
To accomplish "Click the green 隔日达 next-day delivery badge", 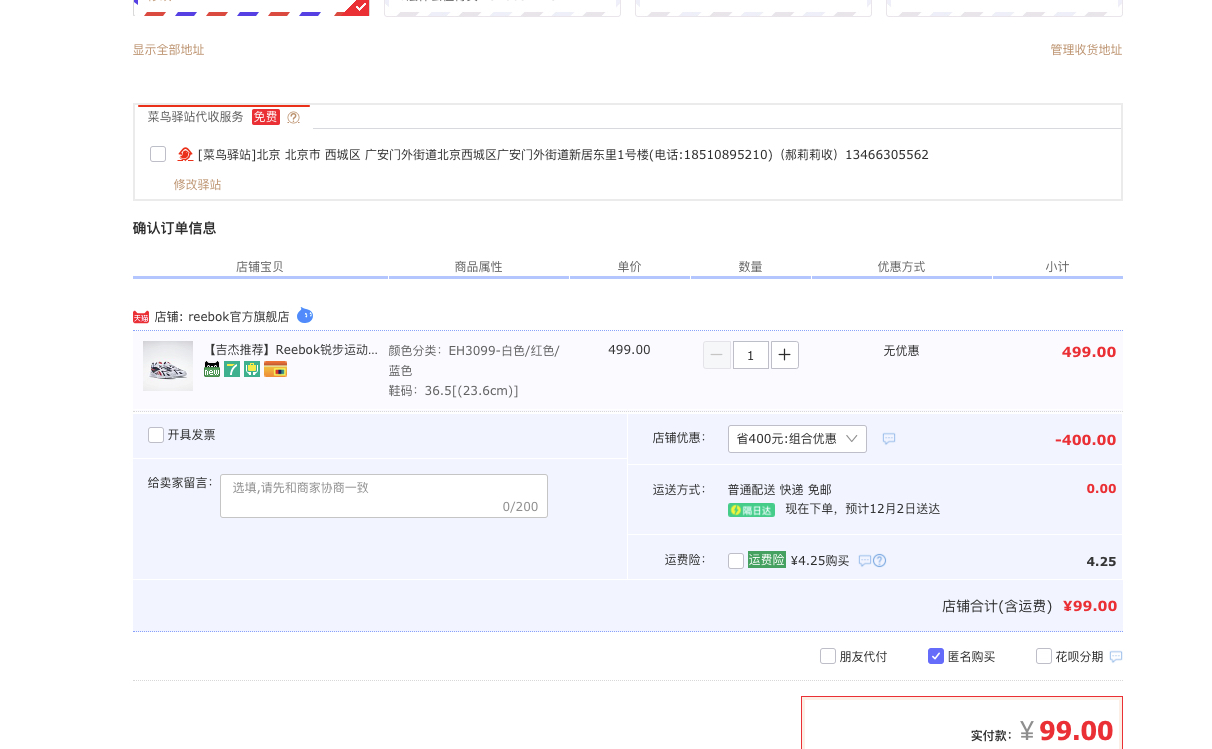I will point(751,510).
